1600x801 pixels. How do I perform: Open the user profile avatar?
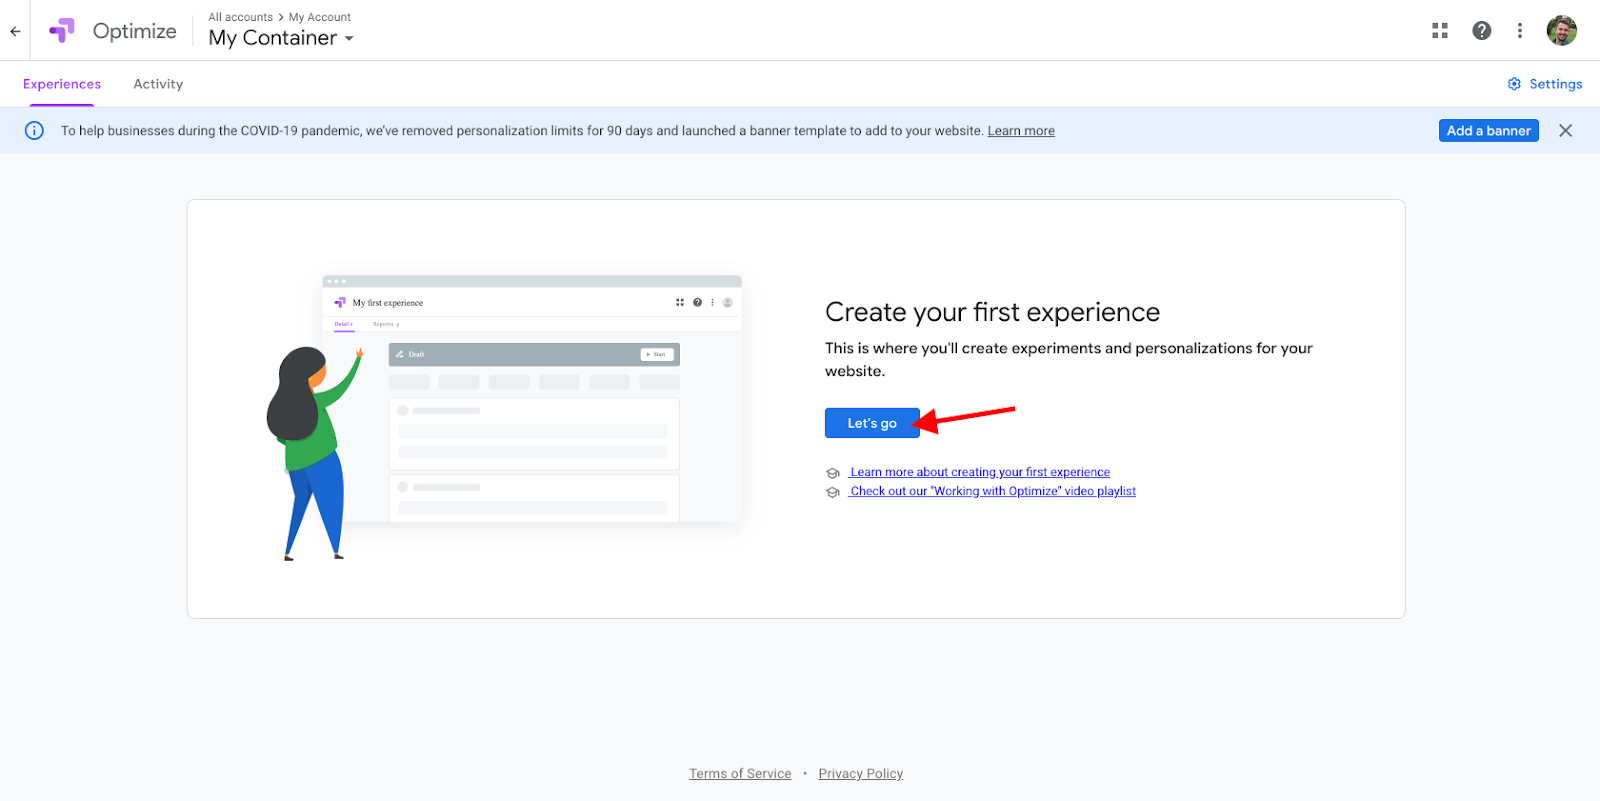coord(1562,31)
